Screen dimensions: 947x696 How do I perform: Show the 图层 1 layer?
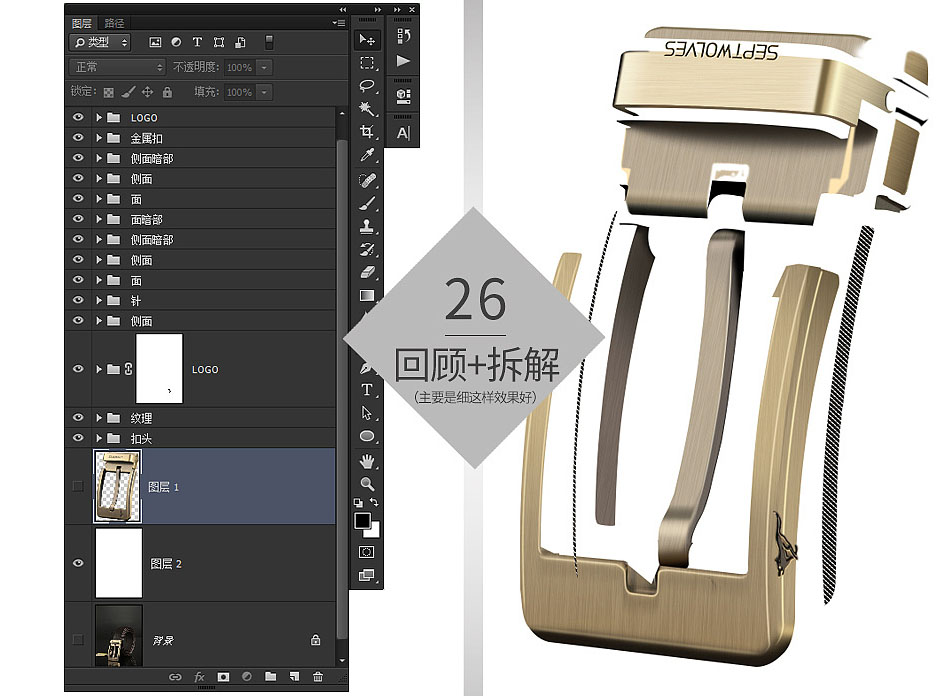[78, 486]
